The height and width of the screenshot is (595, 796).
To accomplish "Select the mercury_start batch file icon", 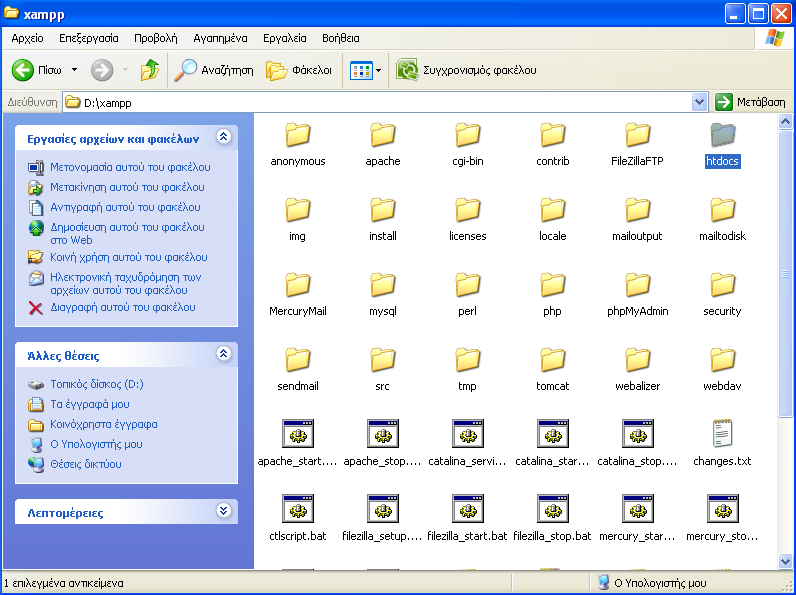I will click(x=638, y=509).
